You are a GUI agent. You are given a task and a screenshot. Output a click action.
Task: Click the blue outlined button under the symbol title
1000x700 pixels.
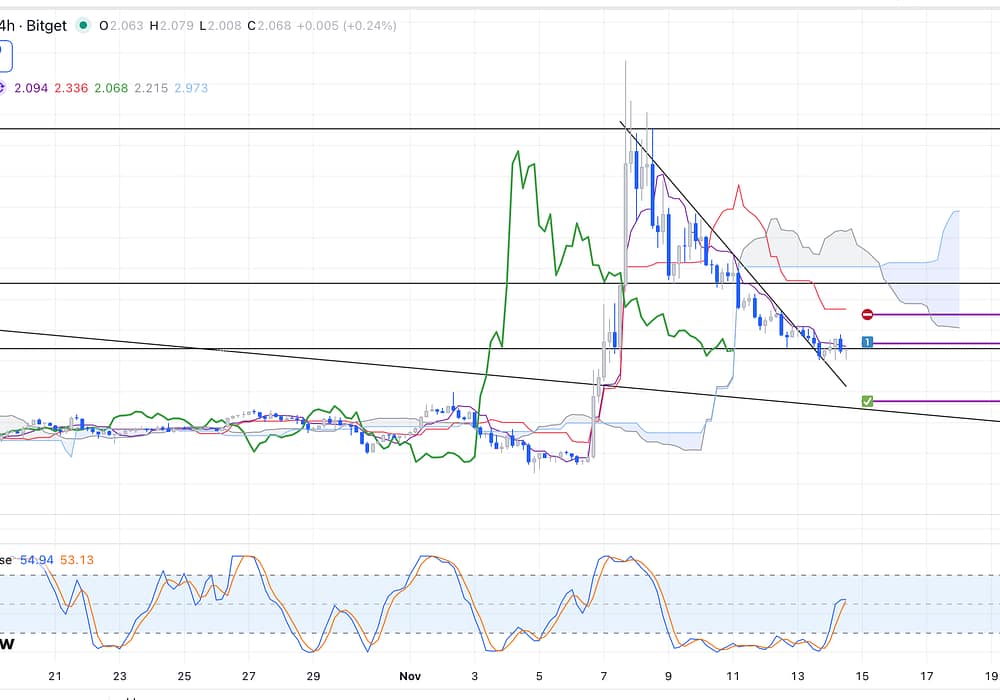[5, 56]
